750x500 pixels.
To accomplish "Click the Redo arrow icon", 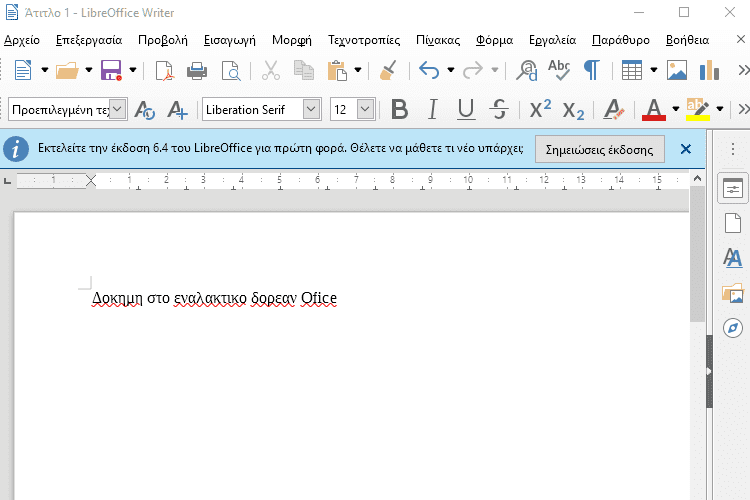I will pyautogui.click(x=473, y=70).
